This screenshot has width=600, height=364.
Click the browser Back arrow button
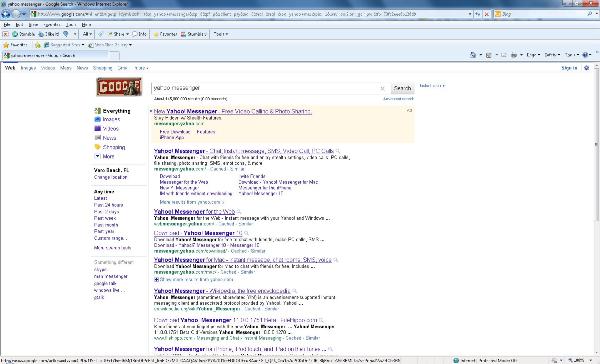coord(6,14)
